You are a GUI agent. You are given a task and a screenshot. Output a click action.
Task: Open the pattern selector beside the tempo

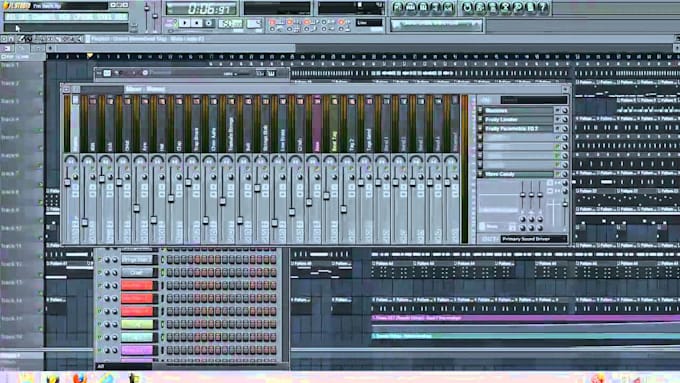[x=254, y=23]
